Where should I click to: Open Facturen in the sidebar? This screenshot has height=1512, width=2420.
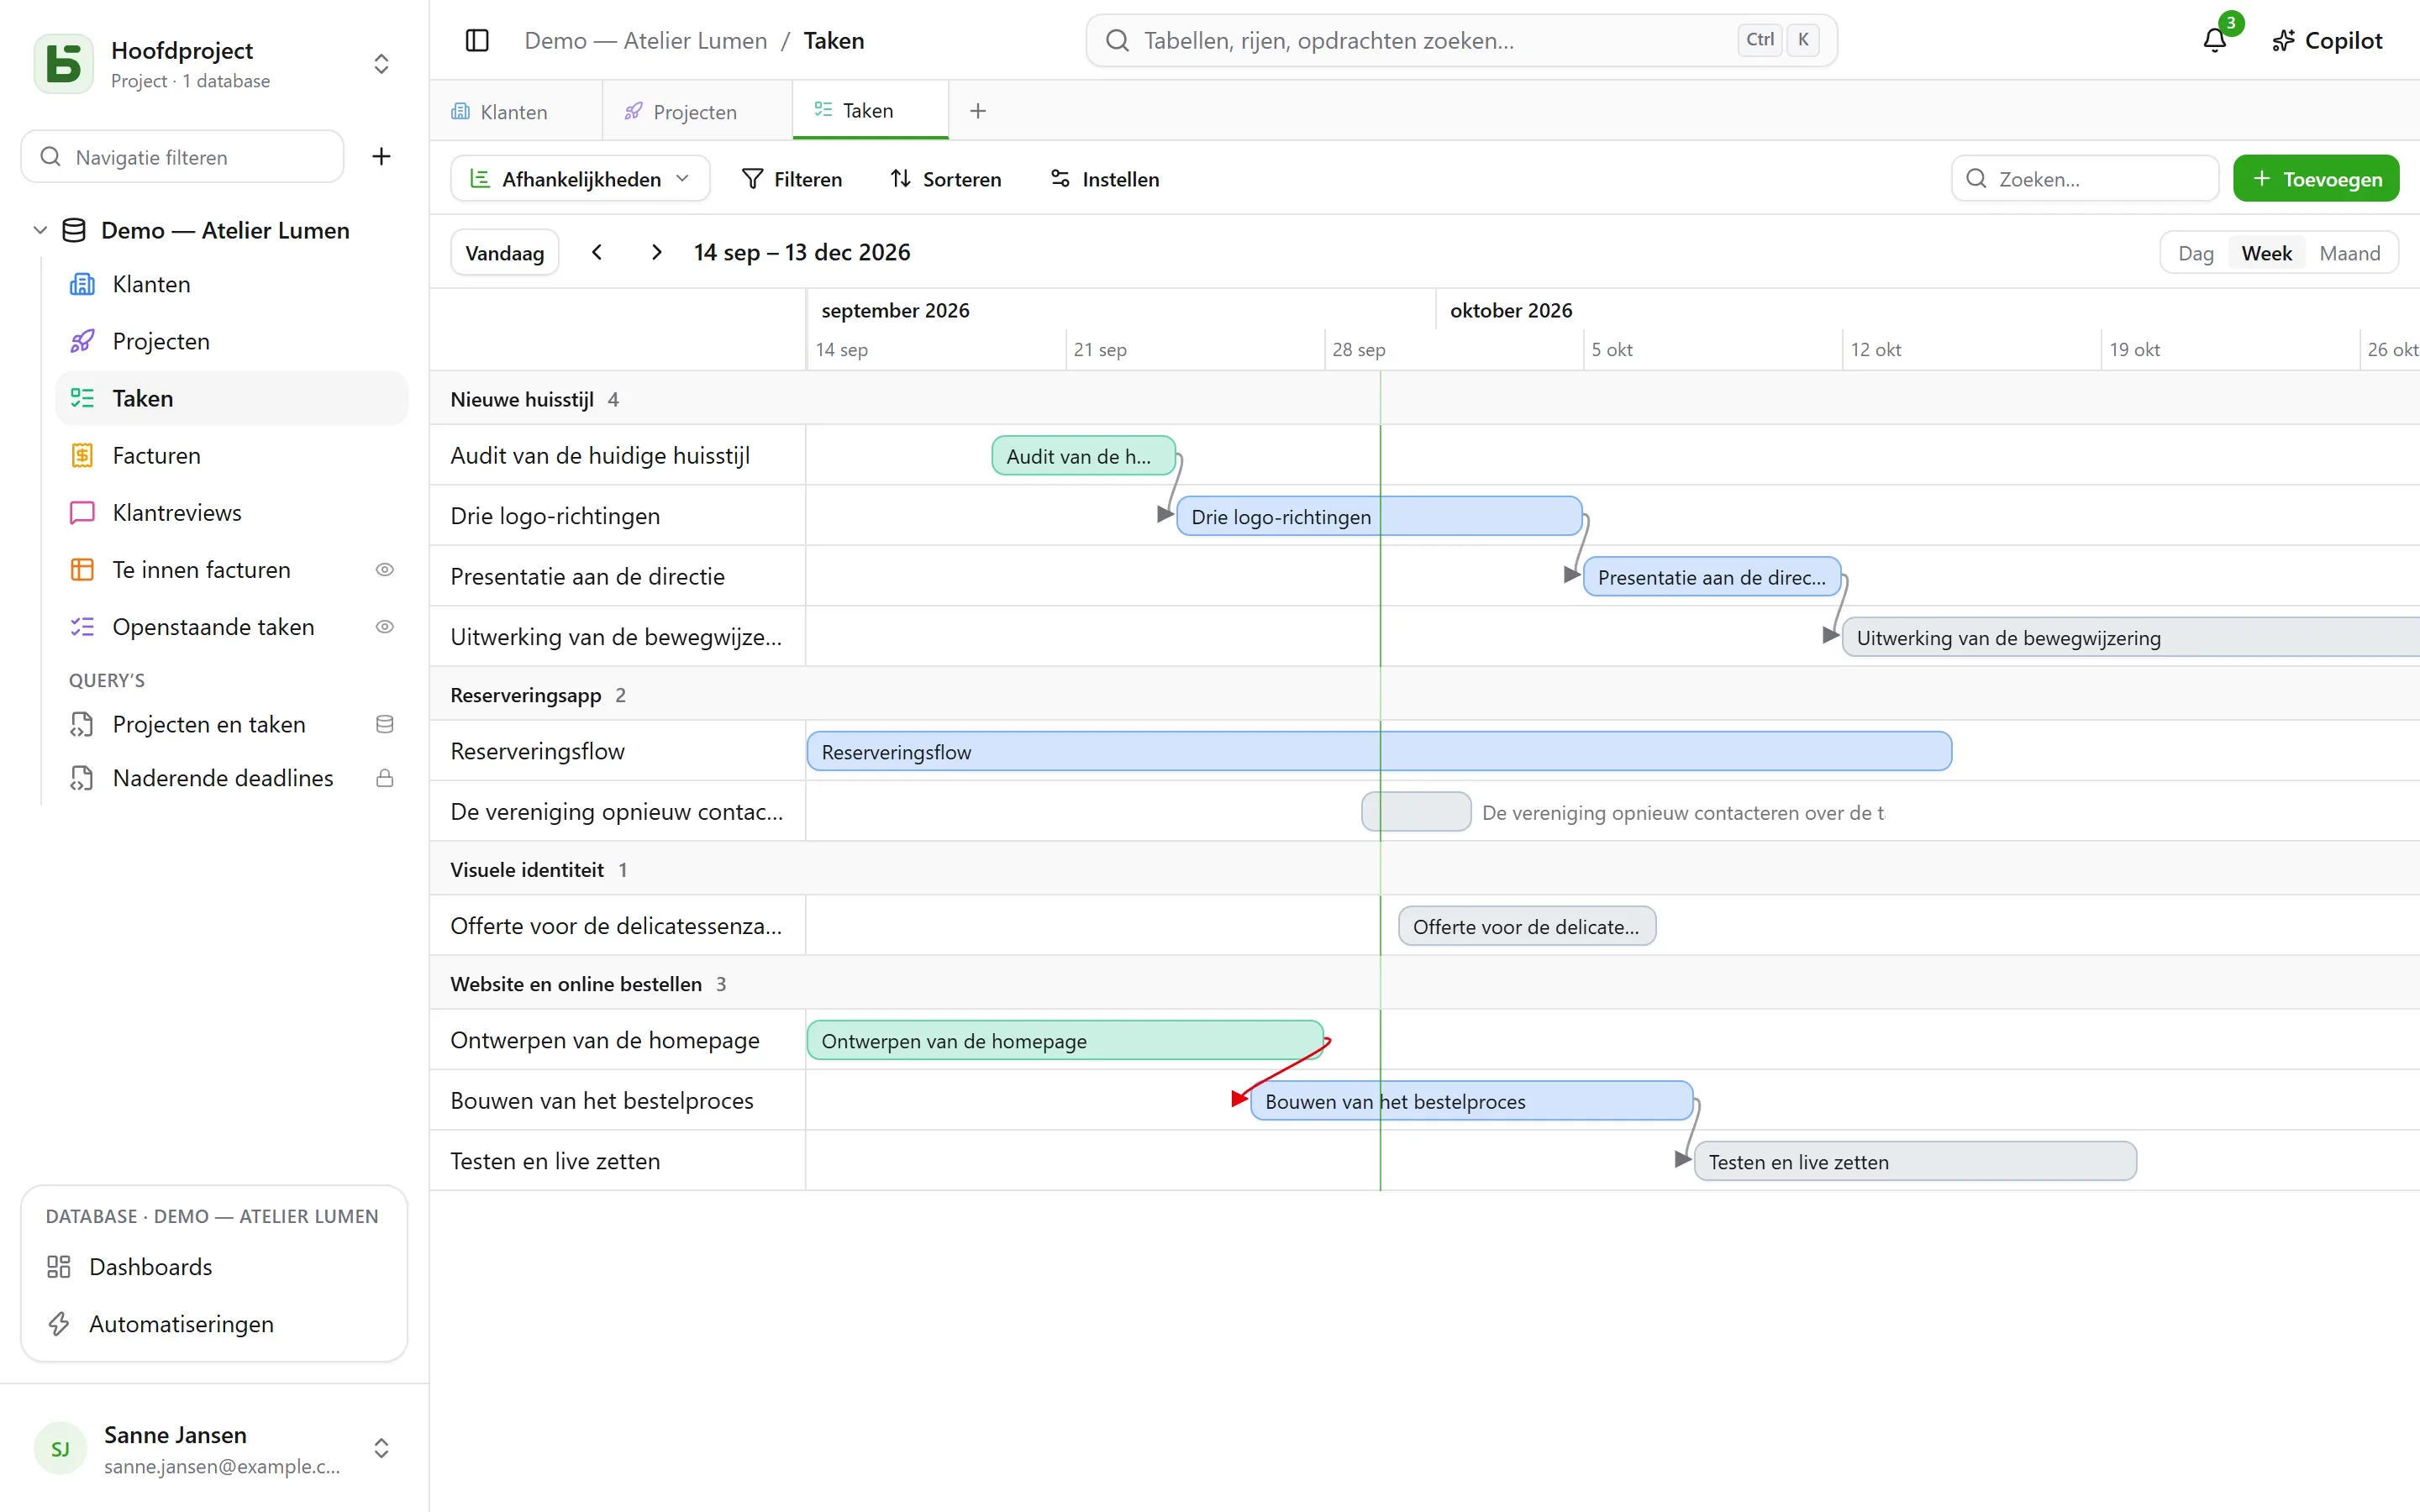pos(232,455)
